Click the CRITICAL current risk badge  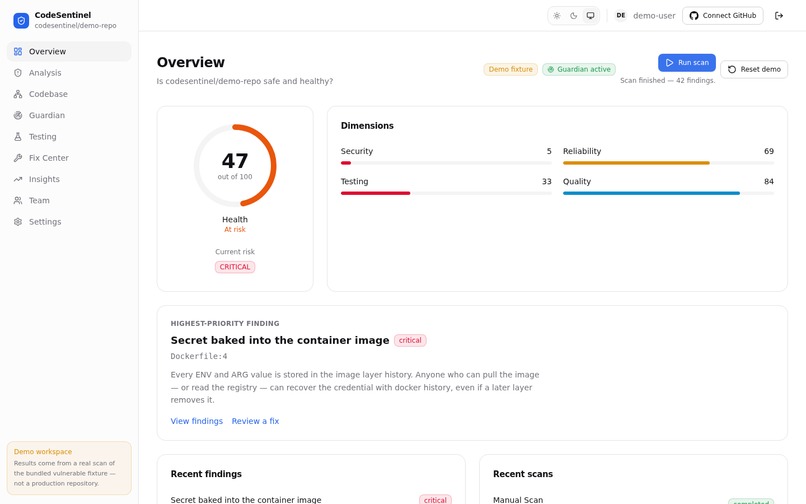[235, 267]
